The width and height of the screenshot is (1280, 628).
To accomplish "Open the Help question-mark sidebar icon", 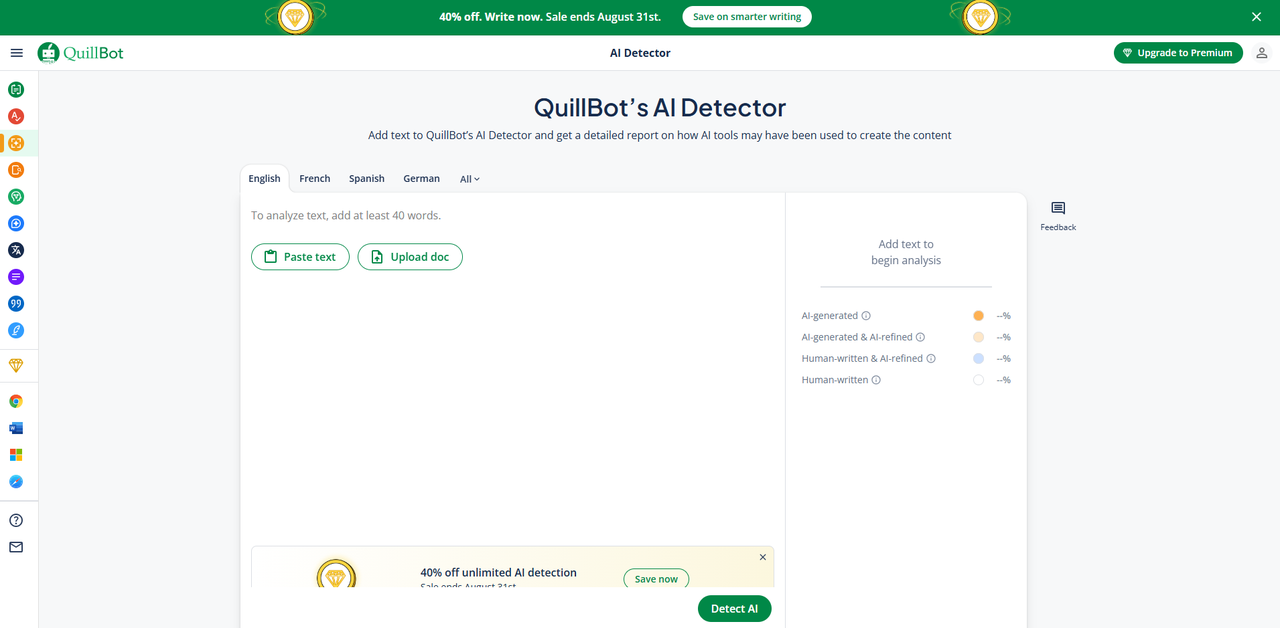I will pyautogui.click(x=16, y=520).
